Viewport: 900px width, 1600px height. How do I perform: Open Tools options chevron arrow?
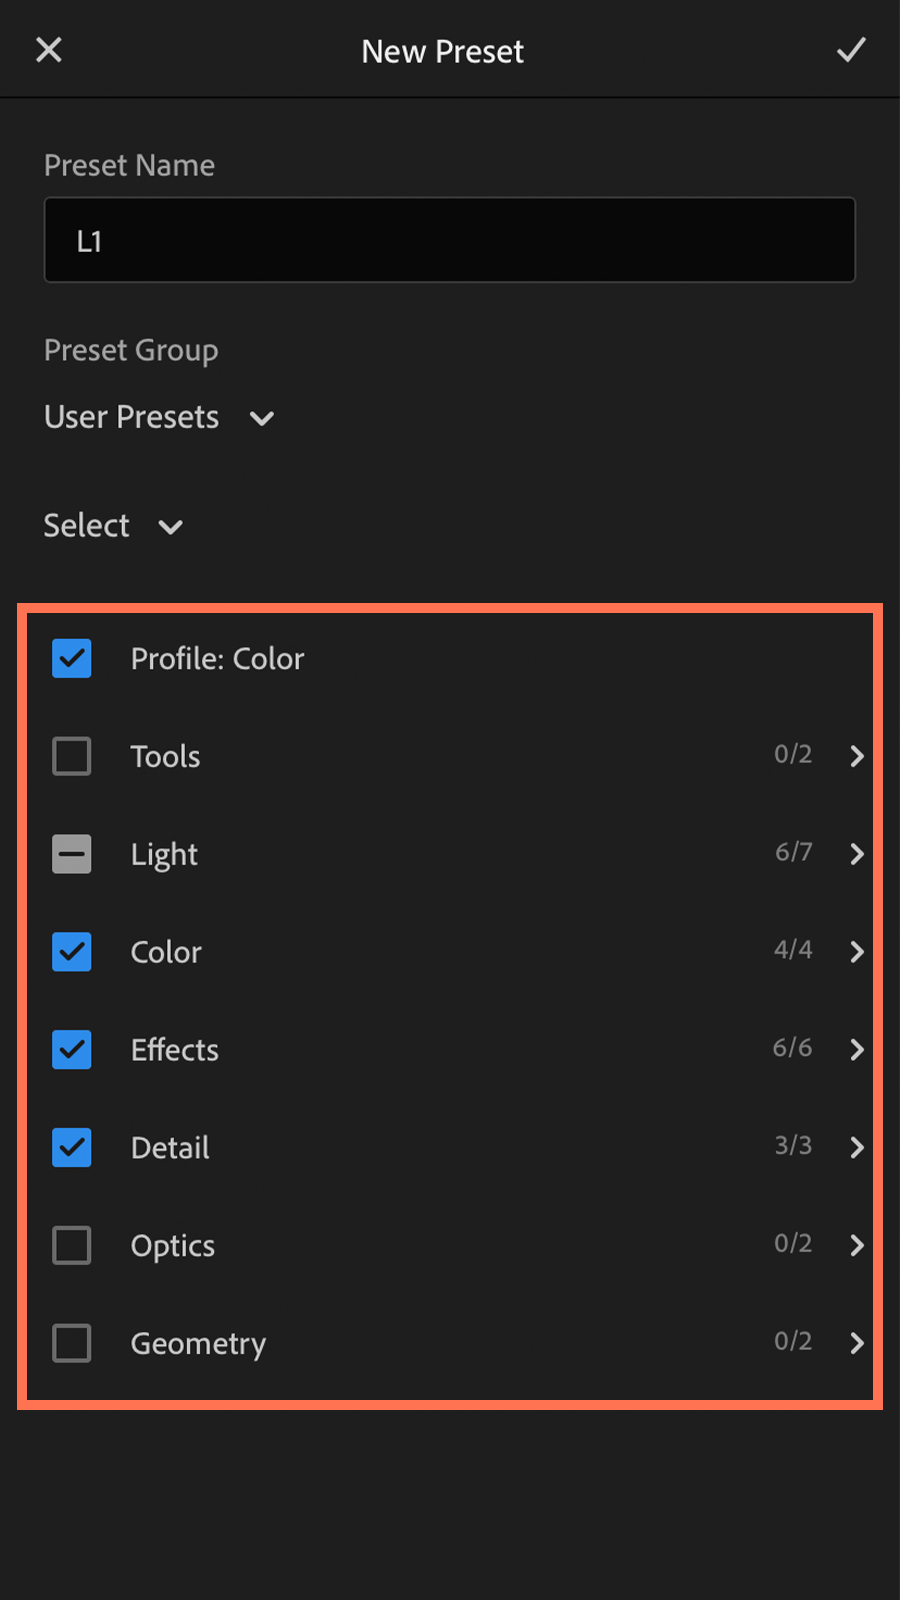857,756
